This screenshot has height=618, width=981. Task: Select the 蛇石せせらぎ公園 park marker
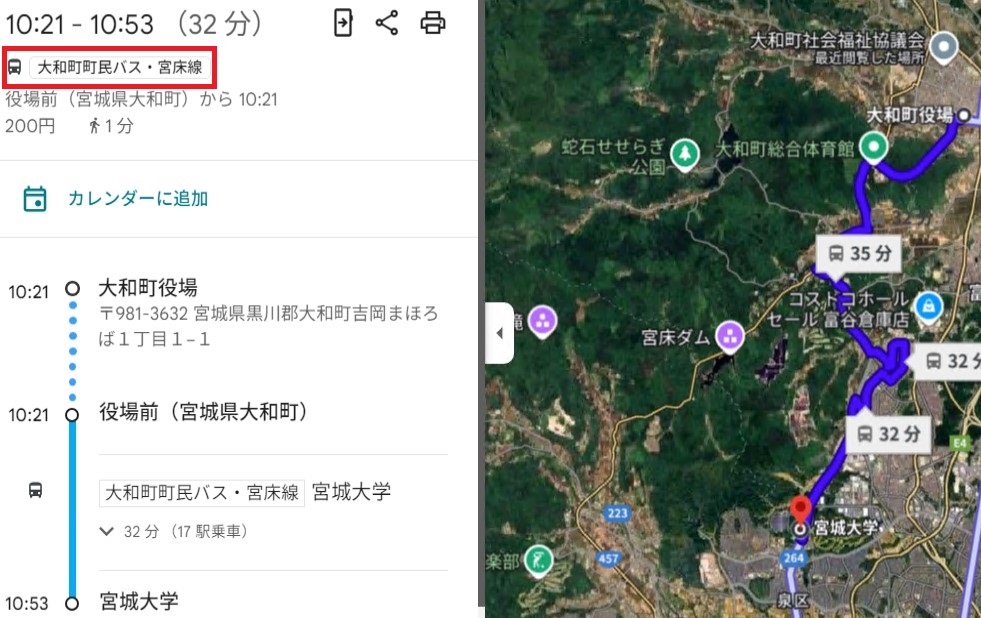point(685,154)
